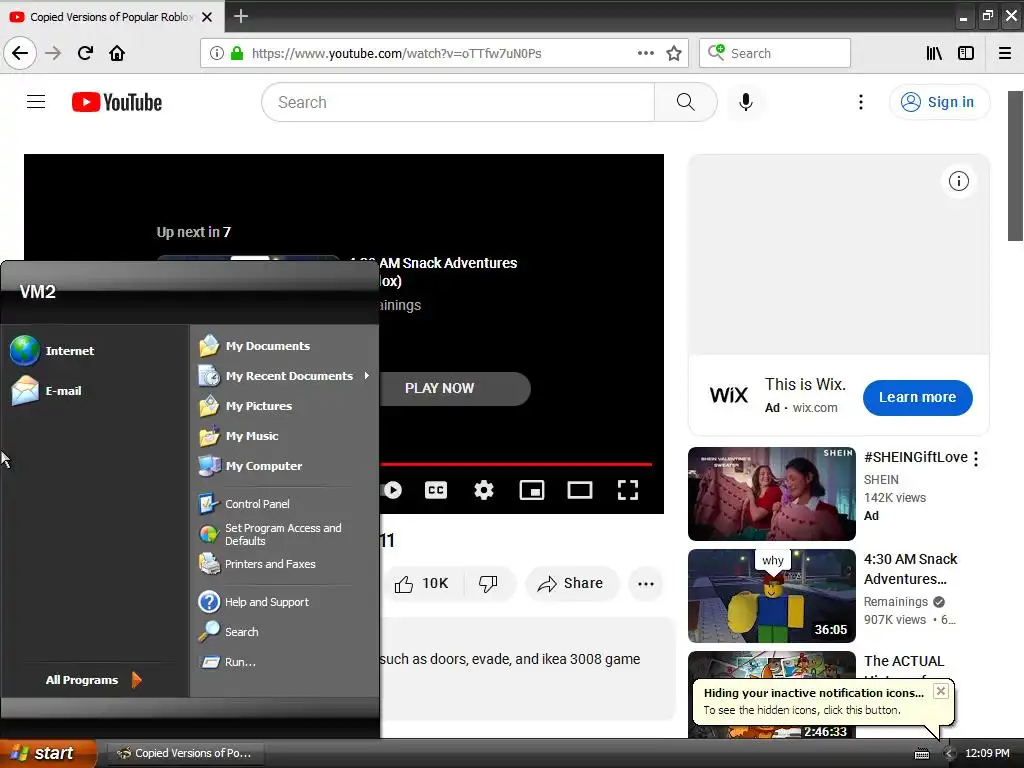
Task: Open Set Program Access and Defaults
Action: pyautogui.click(x=270, y=534)
